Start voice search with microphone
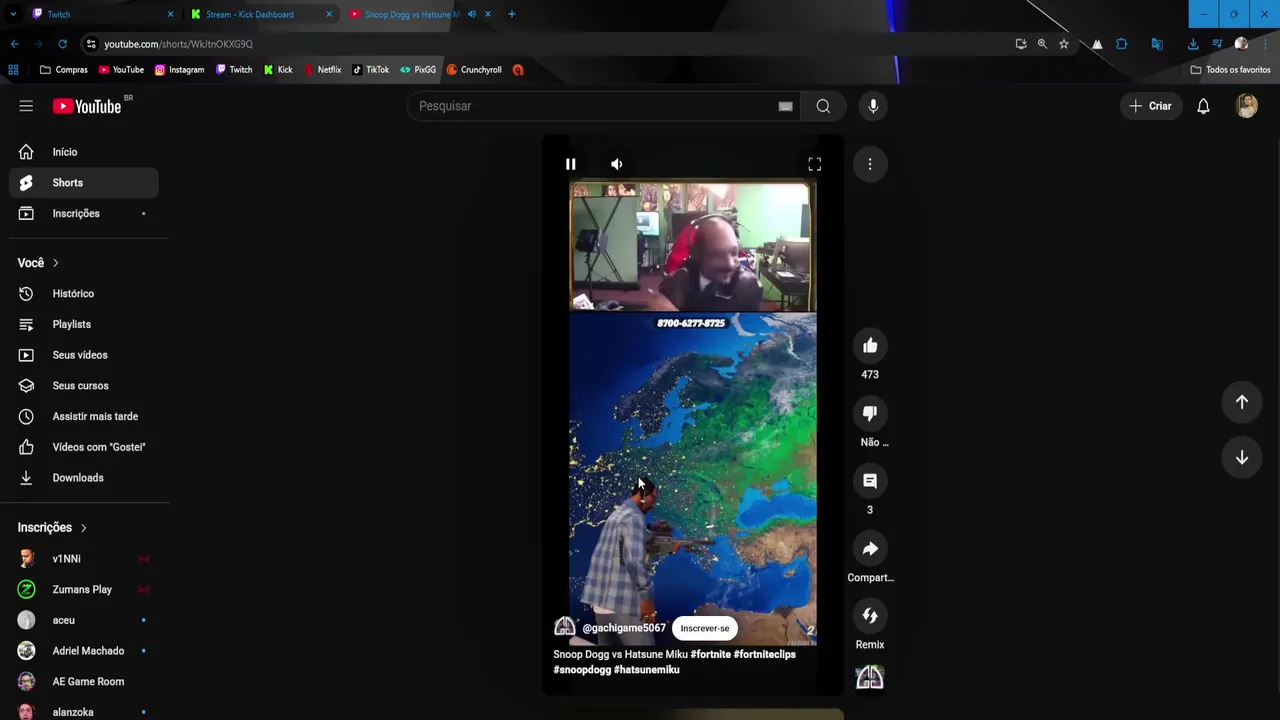 (x=873, y=106)
